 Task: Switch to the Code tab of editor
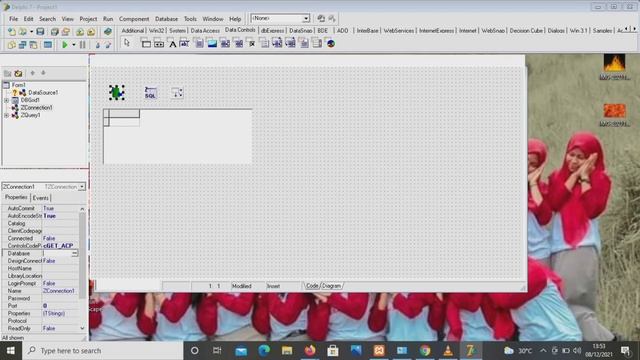[312, 286]
